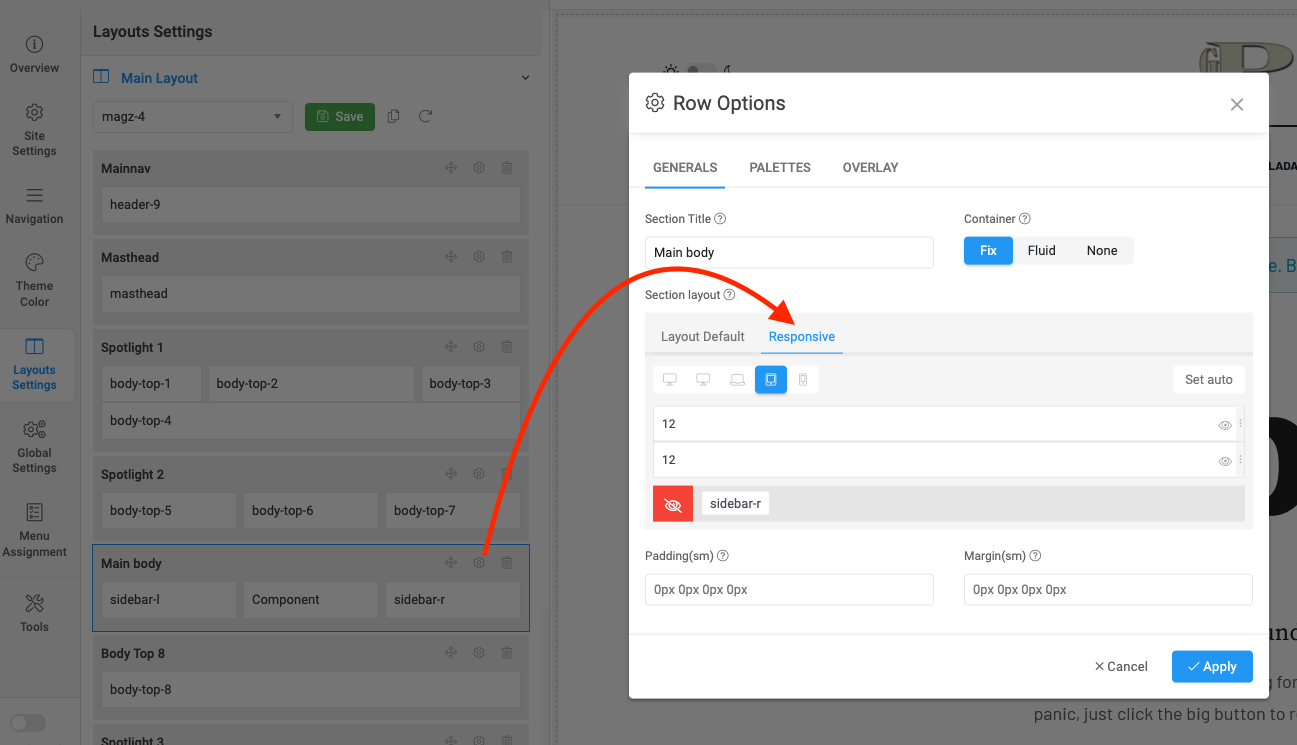This screenshot has height=745, width=1297.
Task: Open row settings gear for Masthead
Action: coord(479,257)
